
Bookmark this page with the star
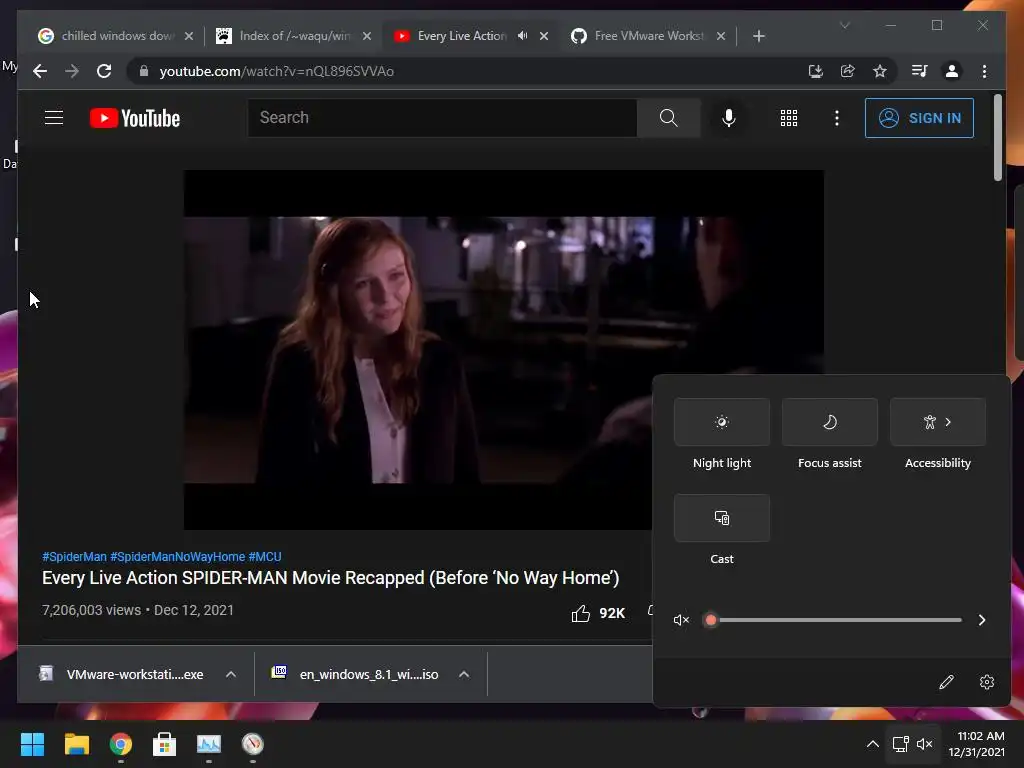pyautogui.click(x=880, y=71)
